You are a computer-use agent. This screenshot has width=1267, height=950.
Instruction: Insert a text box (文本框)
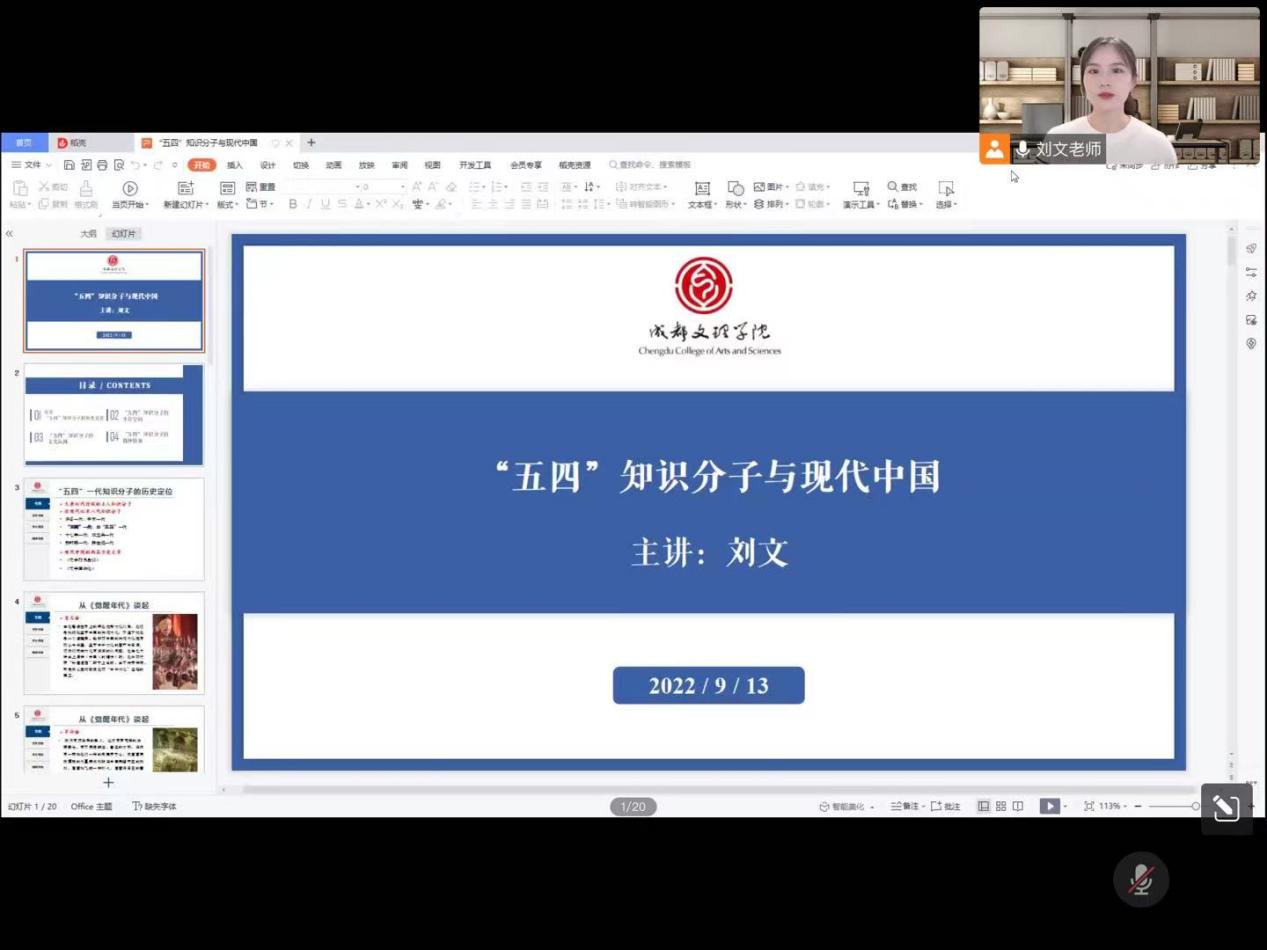pyautogui.click(x=702, y=189)
